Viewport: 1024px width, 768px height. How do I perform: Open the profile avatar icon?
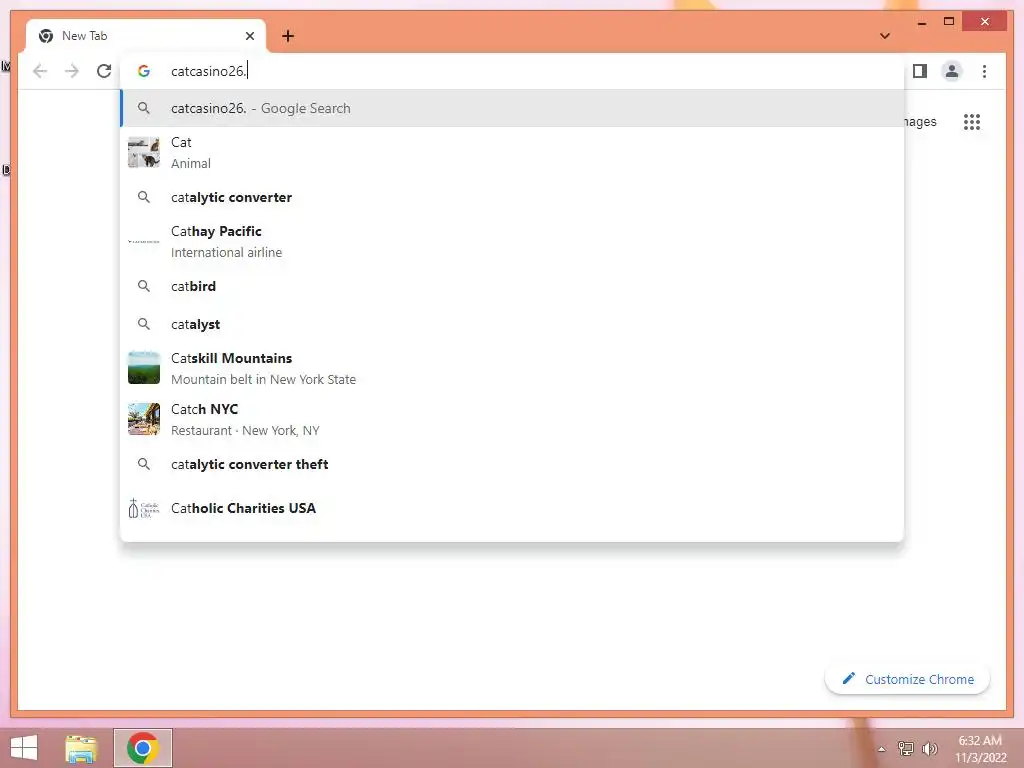coord(952,71)
